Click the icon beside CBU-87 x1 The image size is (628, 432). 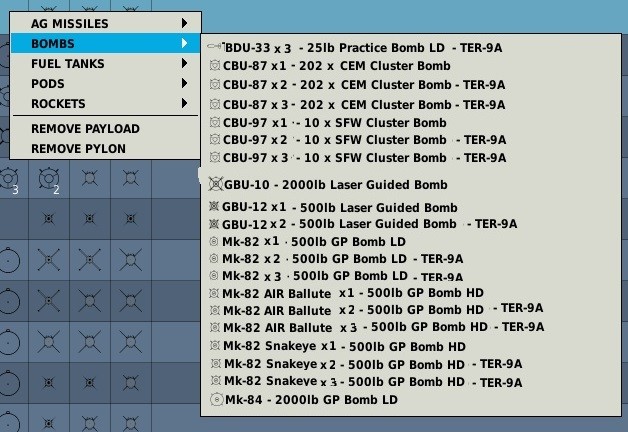[215, 65]
